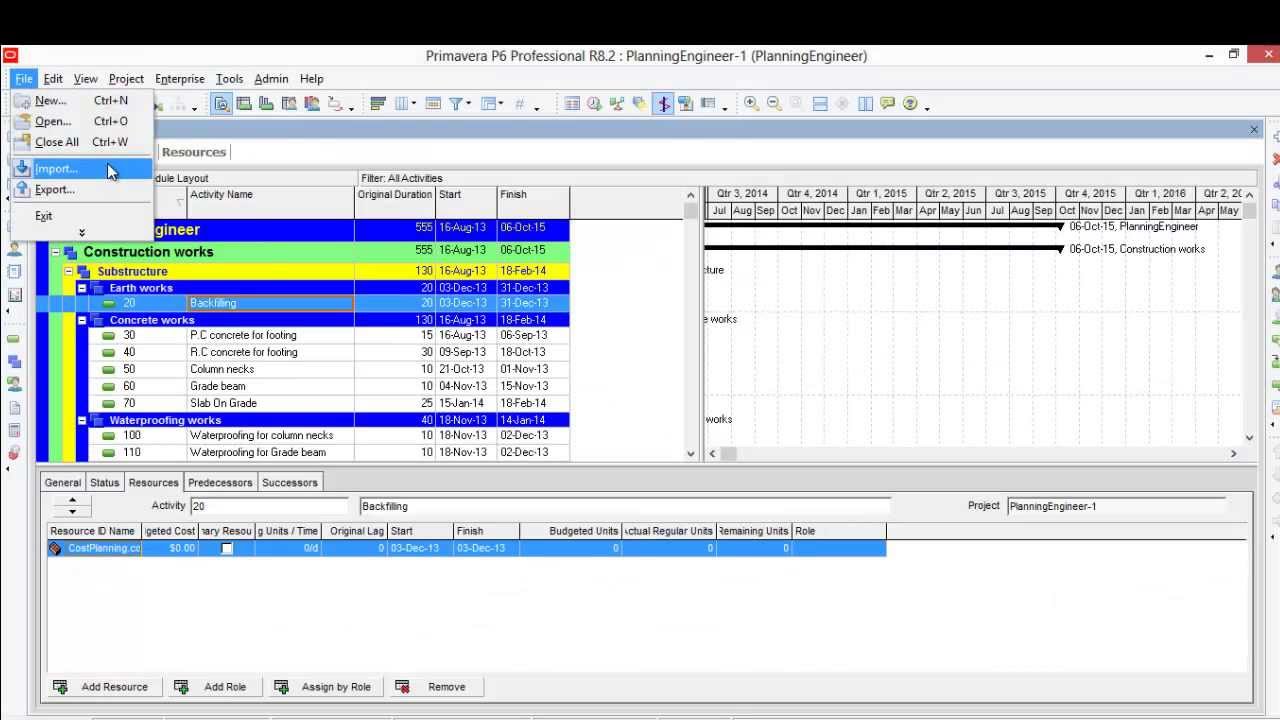This screenshot has width=1280, height=720.
Task: Open the Help toolbar options dropdown arrow
Action: (927, 107)
